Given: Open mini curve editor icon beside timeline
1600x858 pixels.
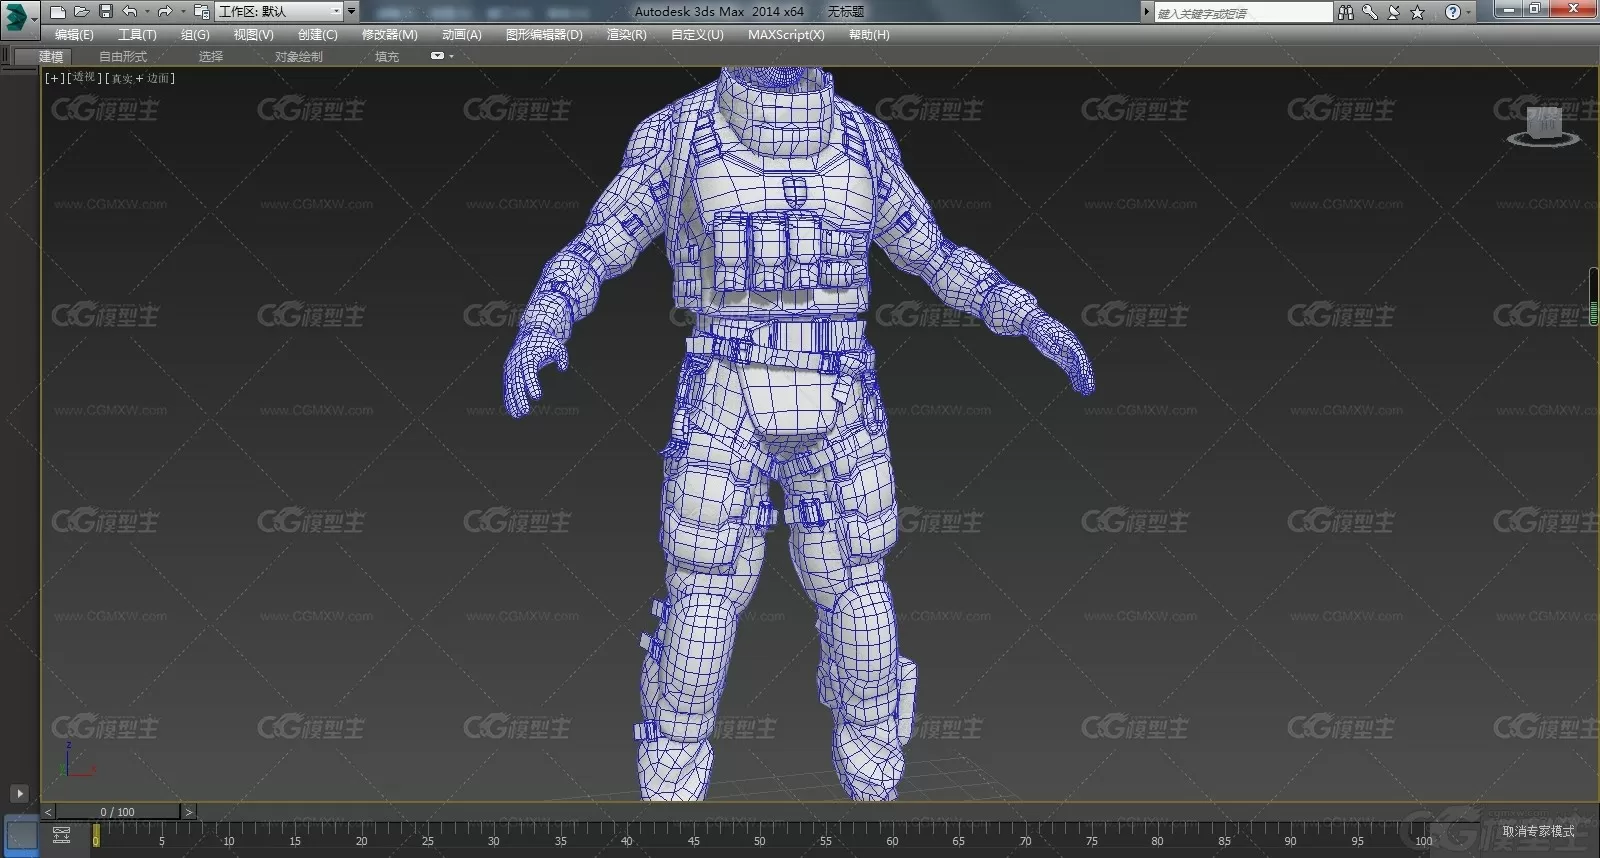Looking at the screenshot, I should click(x=61, y=835).
